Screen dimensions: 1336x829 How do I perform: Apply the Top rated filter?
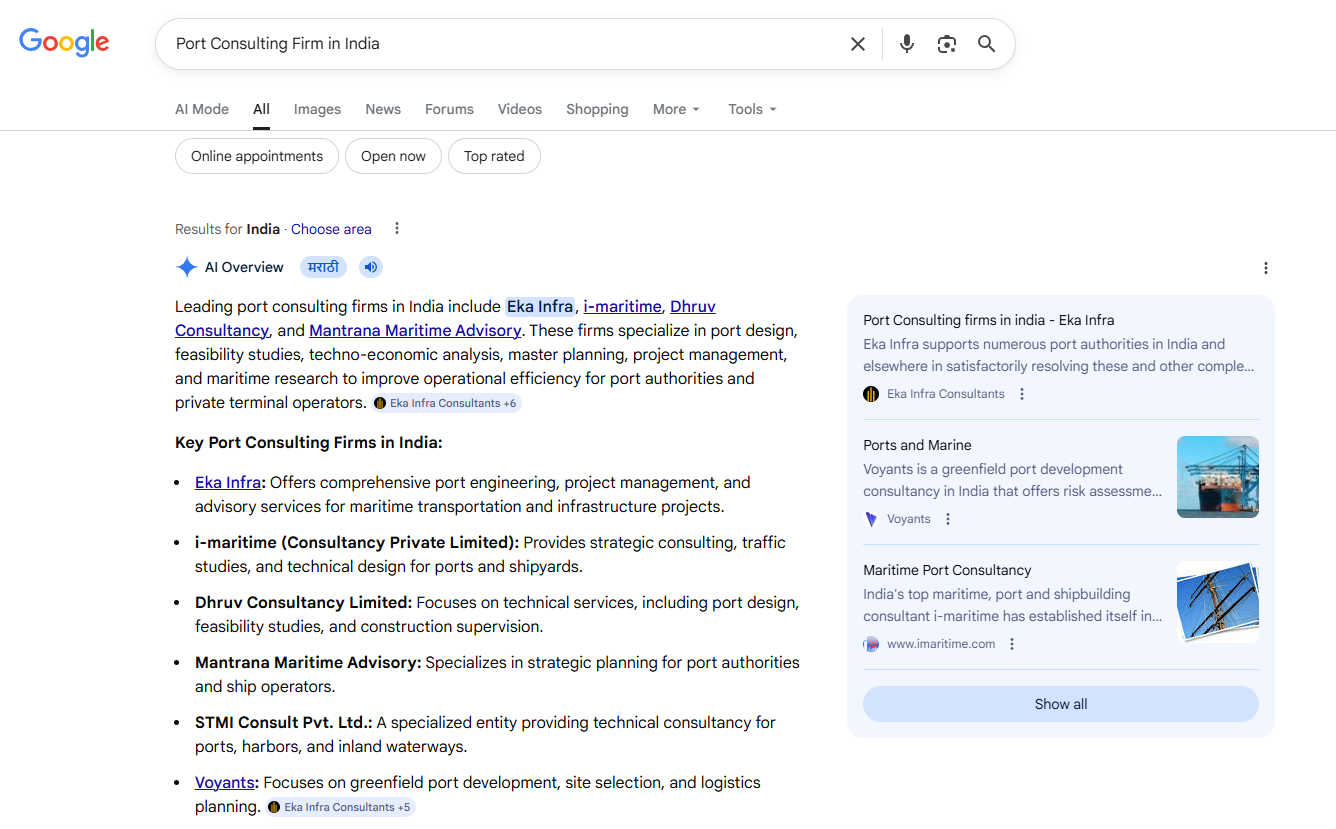pos(494,156)
